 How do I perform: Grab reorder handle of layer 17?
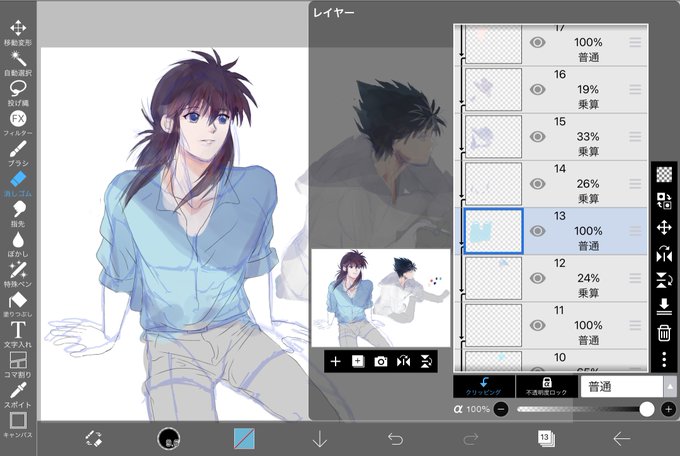pyautogui.click(x=635, y=42)
